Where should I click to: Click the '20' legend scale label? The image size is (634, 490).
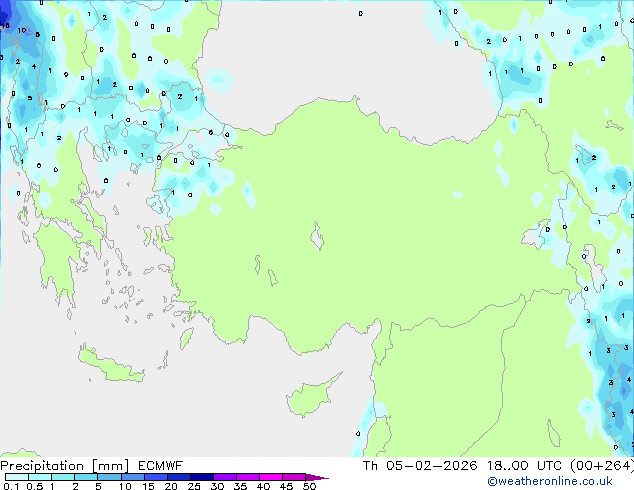tap(171, 486)
